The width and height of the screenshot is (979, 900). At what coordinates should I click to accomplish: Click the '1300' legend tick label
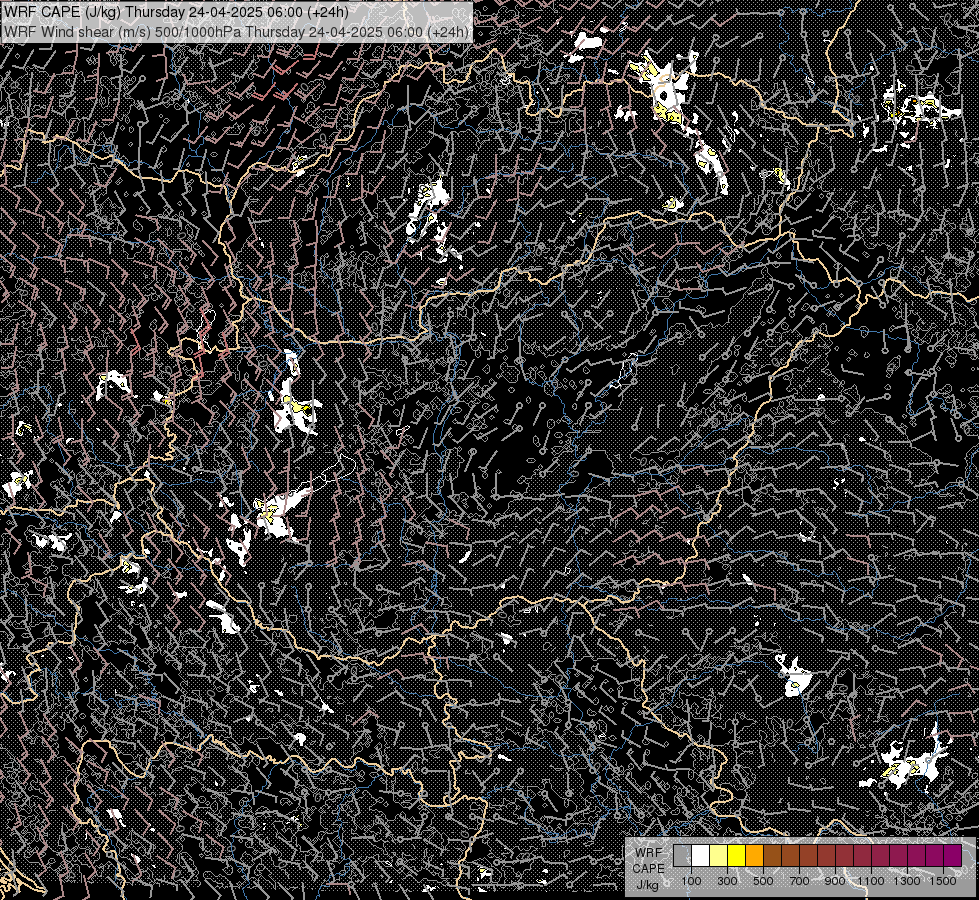(907, 881)
